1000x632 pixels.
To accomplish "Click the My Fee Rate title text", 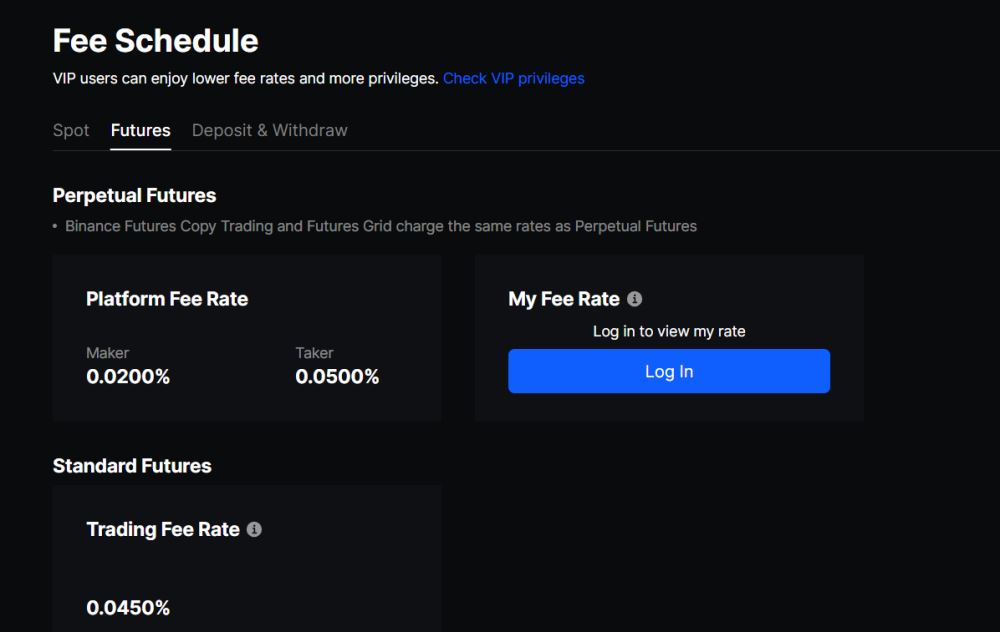I will (x=564, y=299).
